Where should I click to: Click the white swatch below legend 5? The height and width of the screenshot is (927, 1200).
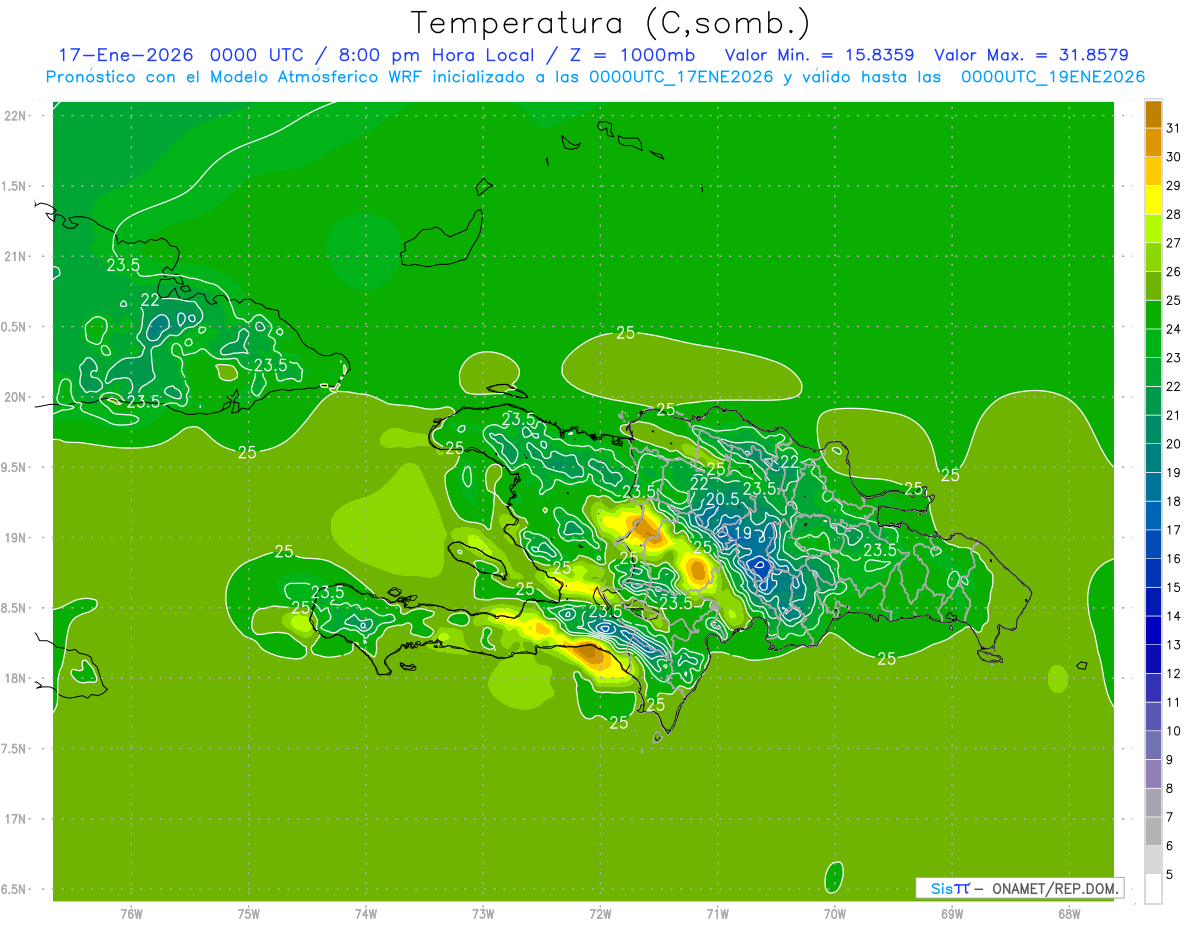pos(1153,889)
